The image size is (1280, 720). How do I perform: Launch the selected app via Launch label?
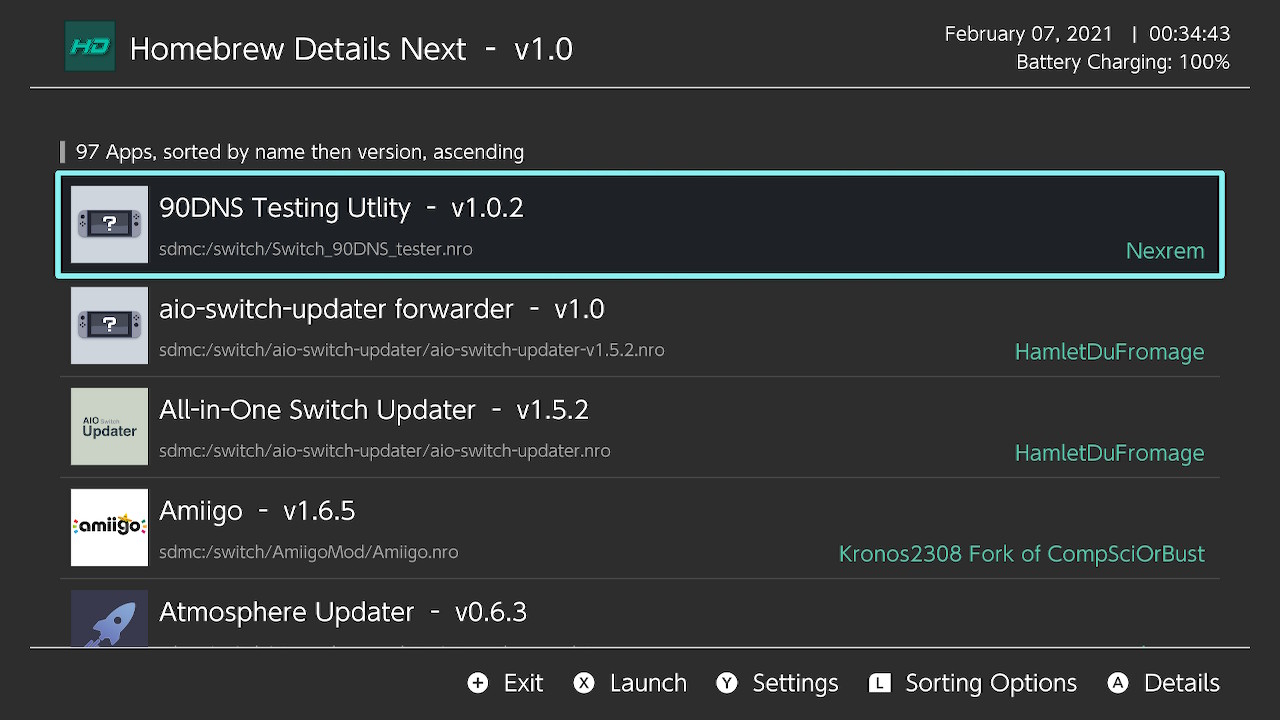coord(648,683)
